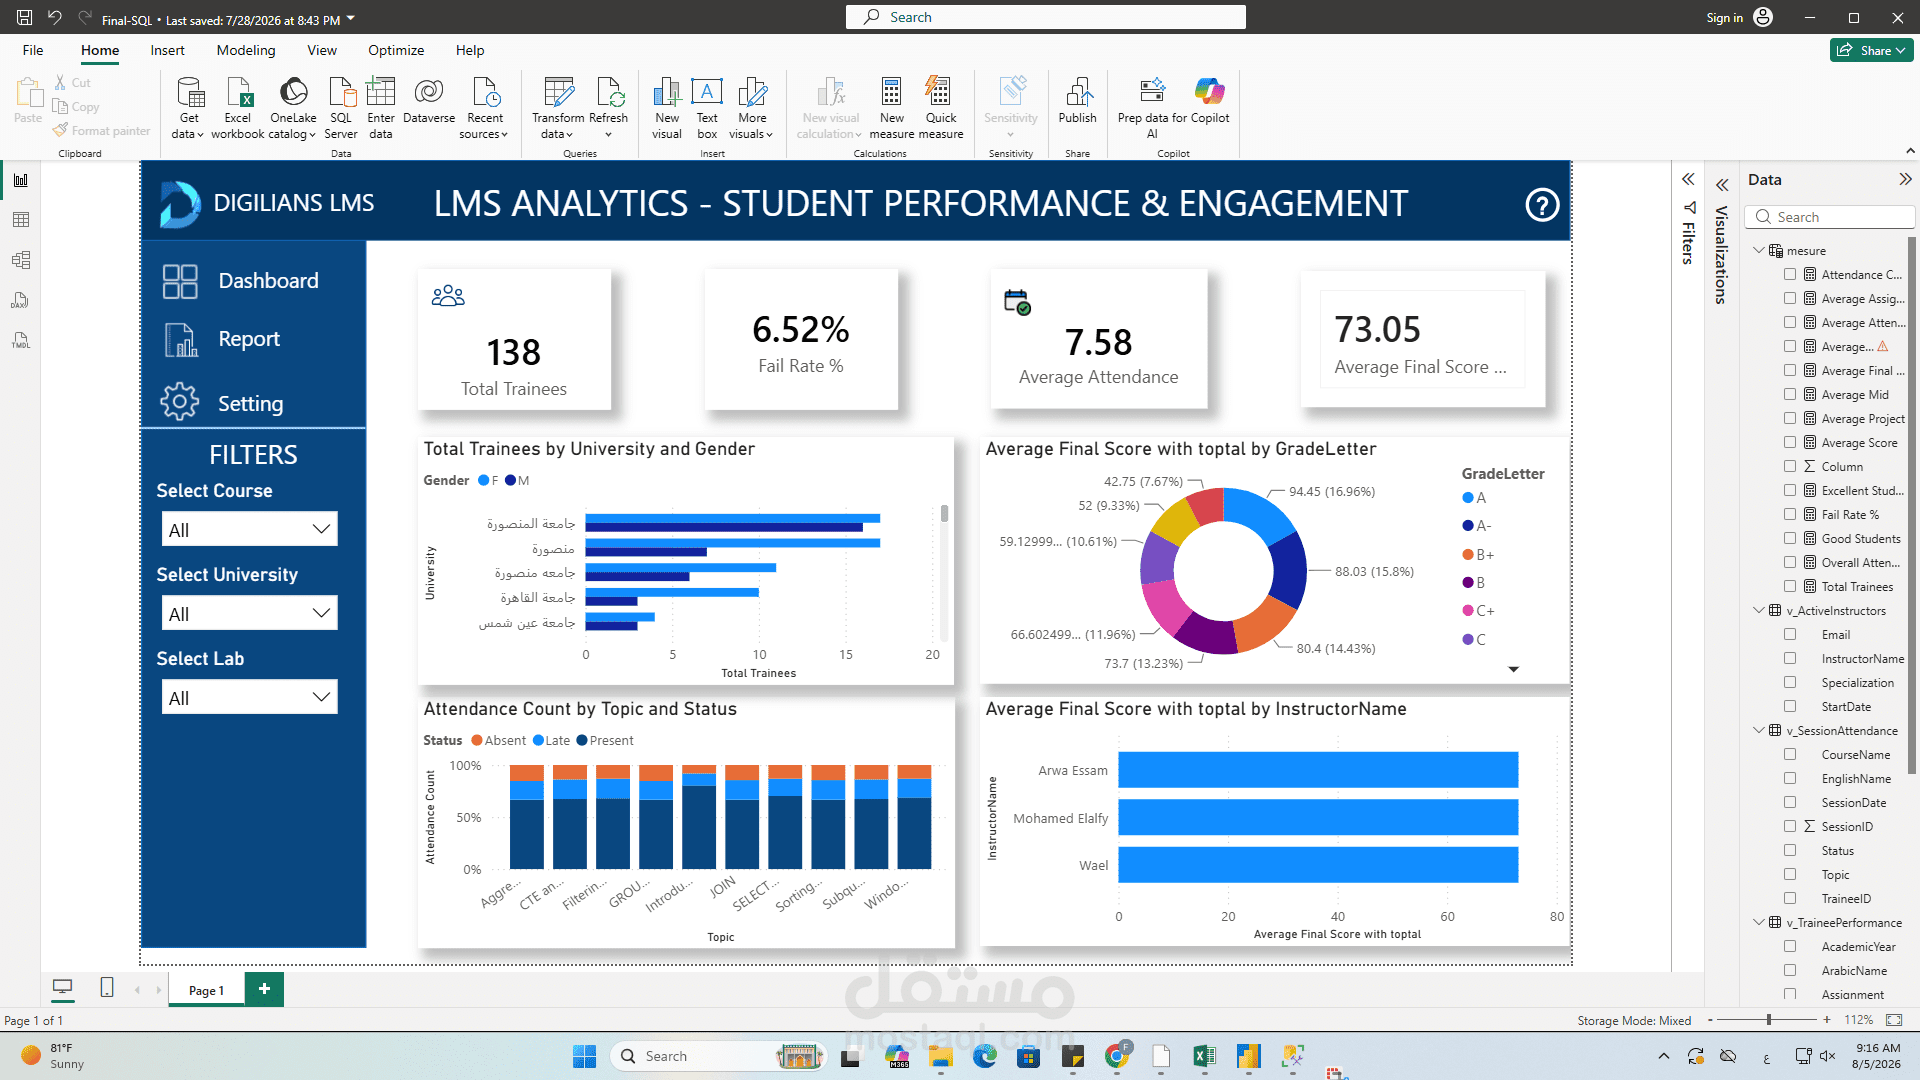Click the Share button
Screen dimensions: 1920x1080
coord(1872,50)
